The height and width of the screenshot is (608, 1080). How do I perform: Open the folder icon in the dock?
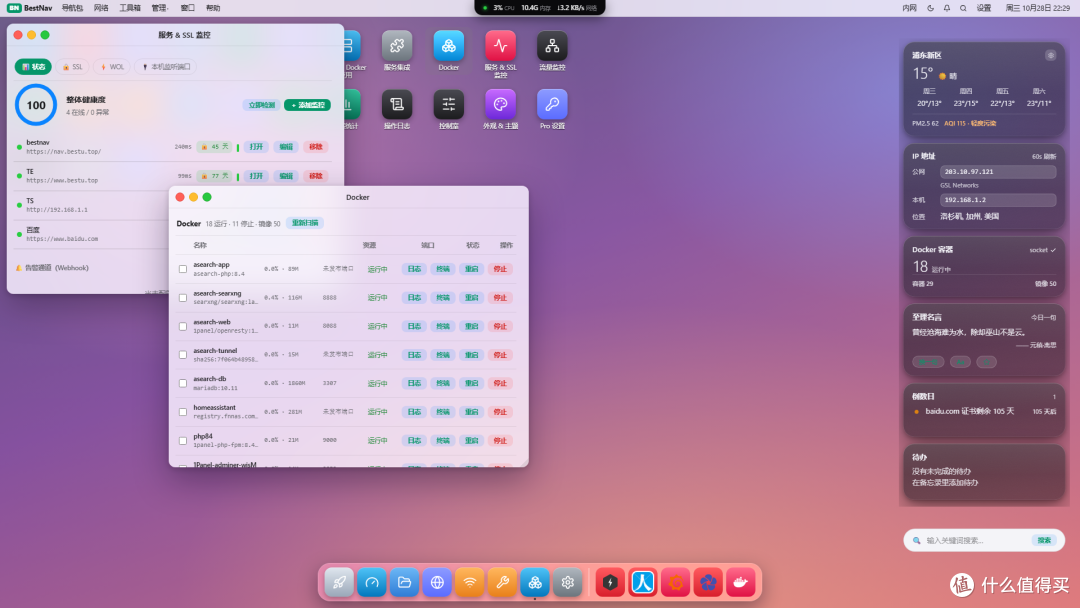(404, 583)
